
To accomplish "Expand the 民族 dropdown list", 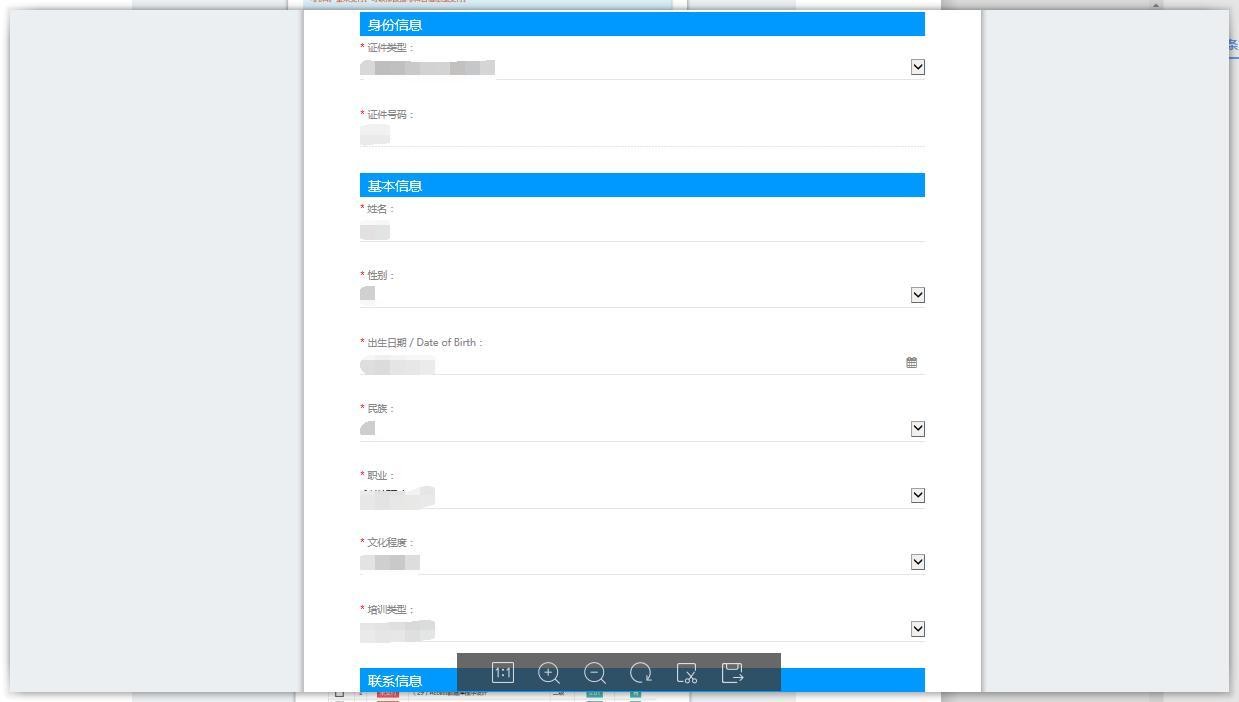I will point(918,429).
